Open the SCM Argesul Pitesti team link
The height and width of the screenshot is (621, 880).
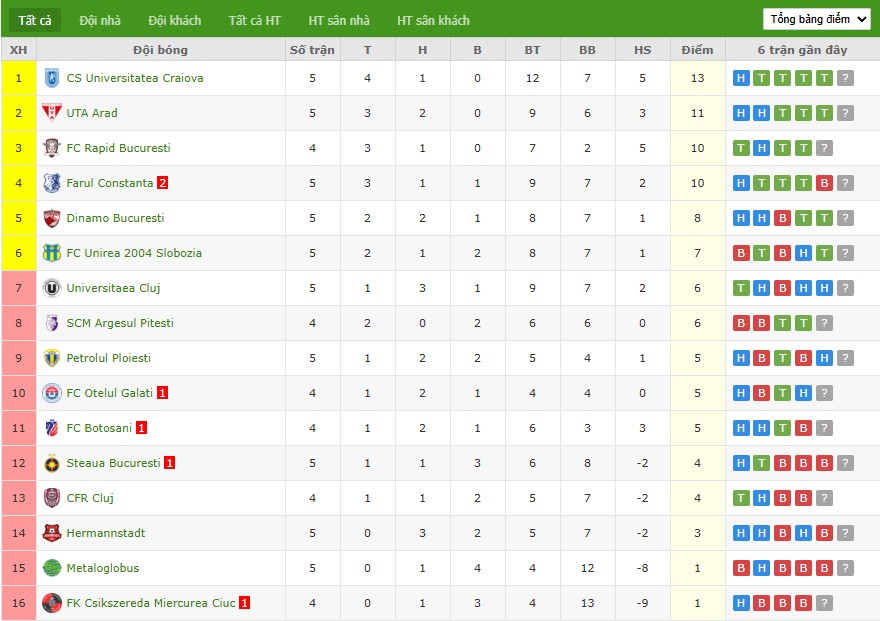click(x=120, y=323)
